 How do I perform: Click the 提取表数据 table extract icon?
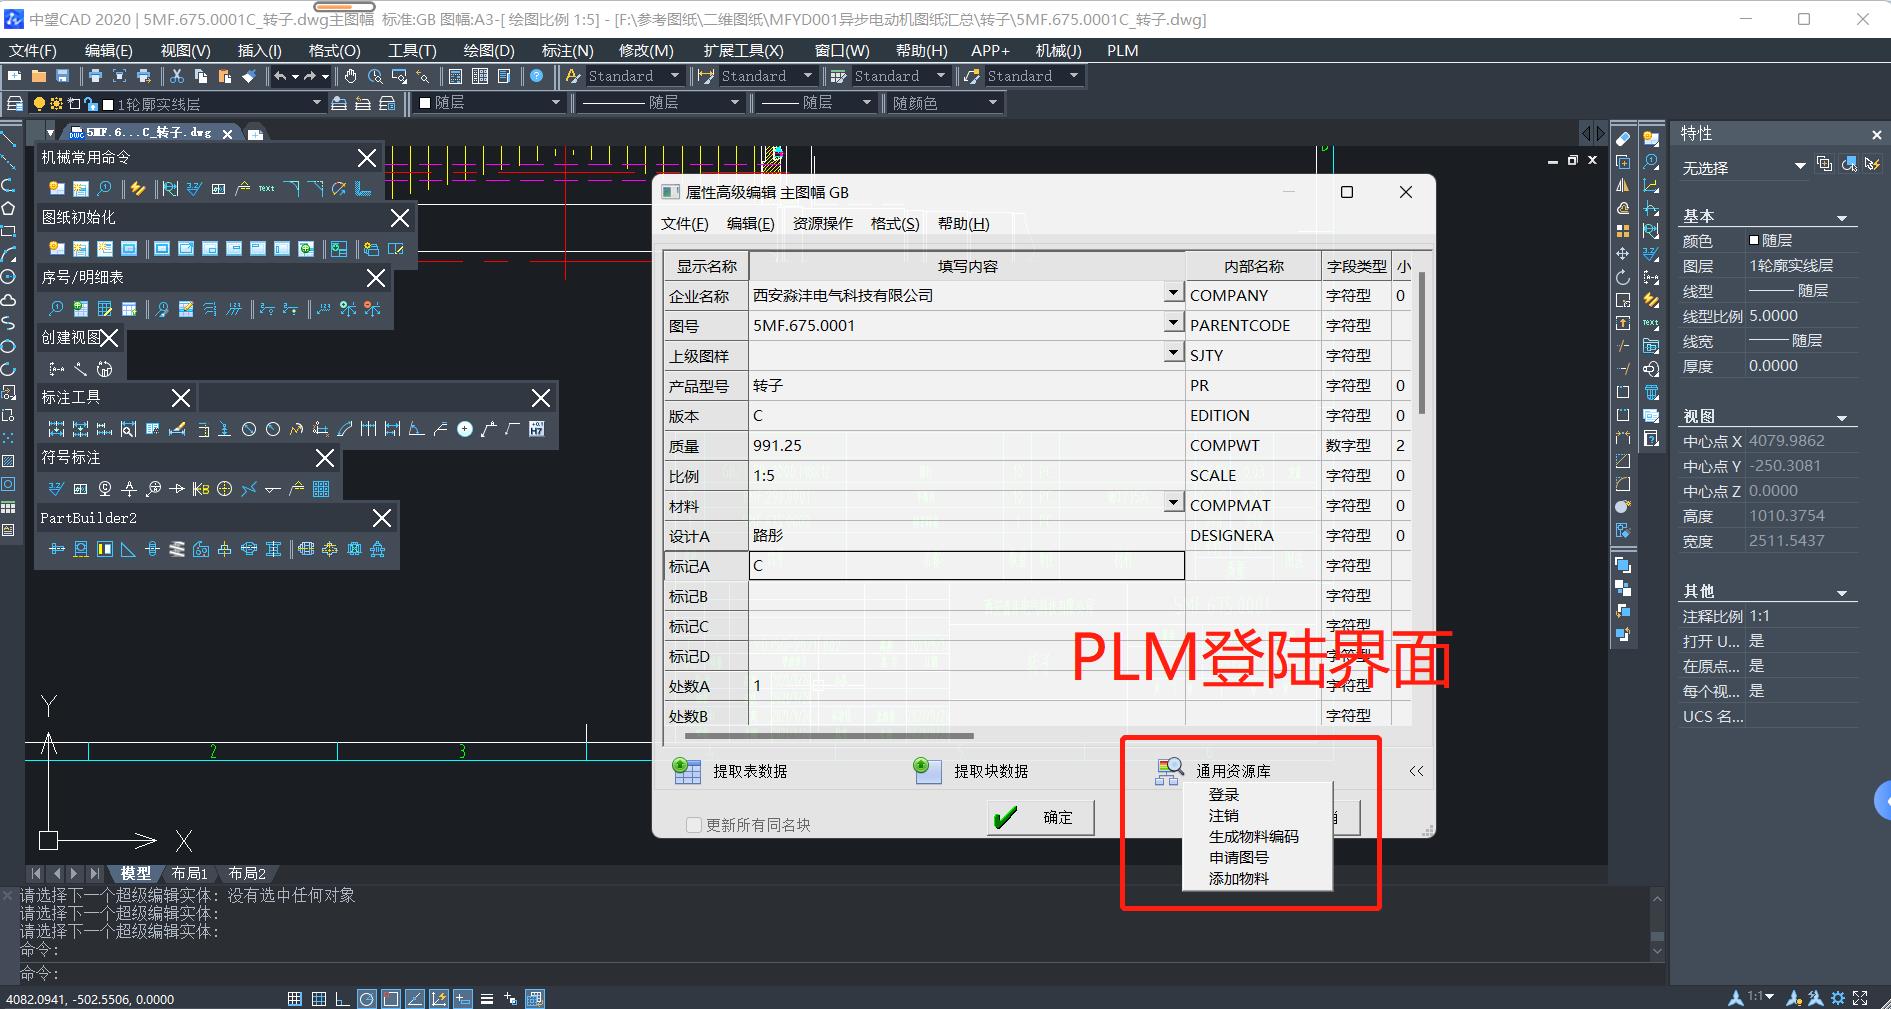(x=687, y=771)
